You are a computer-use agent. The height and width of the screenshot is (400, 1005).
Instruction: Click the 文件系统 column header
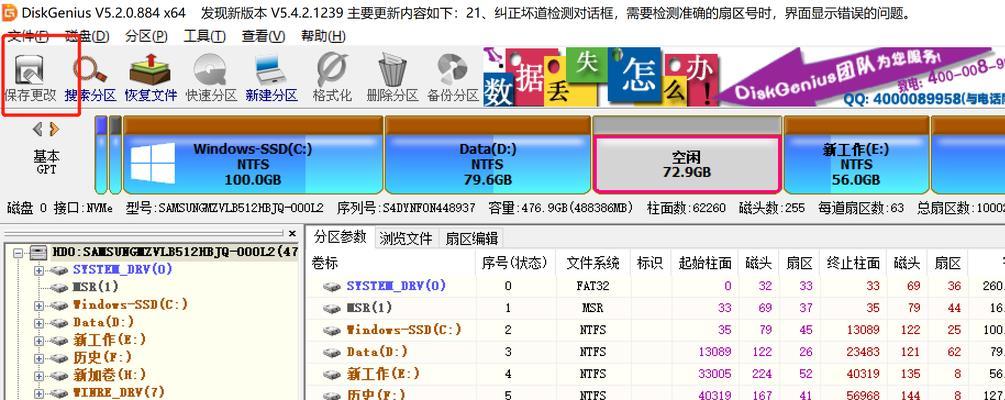pos(593,263)
